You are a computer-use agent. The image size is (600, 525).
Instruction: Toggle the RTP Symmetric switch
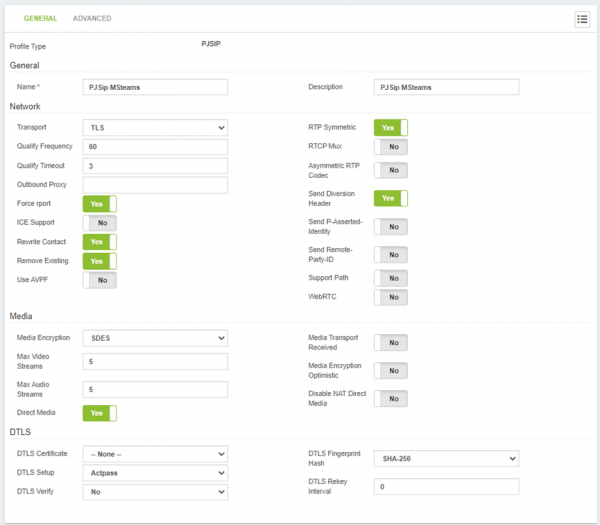[x=391, y=128]
